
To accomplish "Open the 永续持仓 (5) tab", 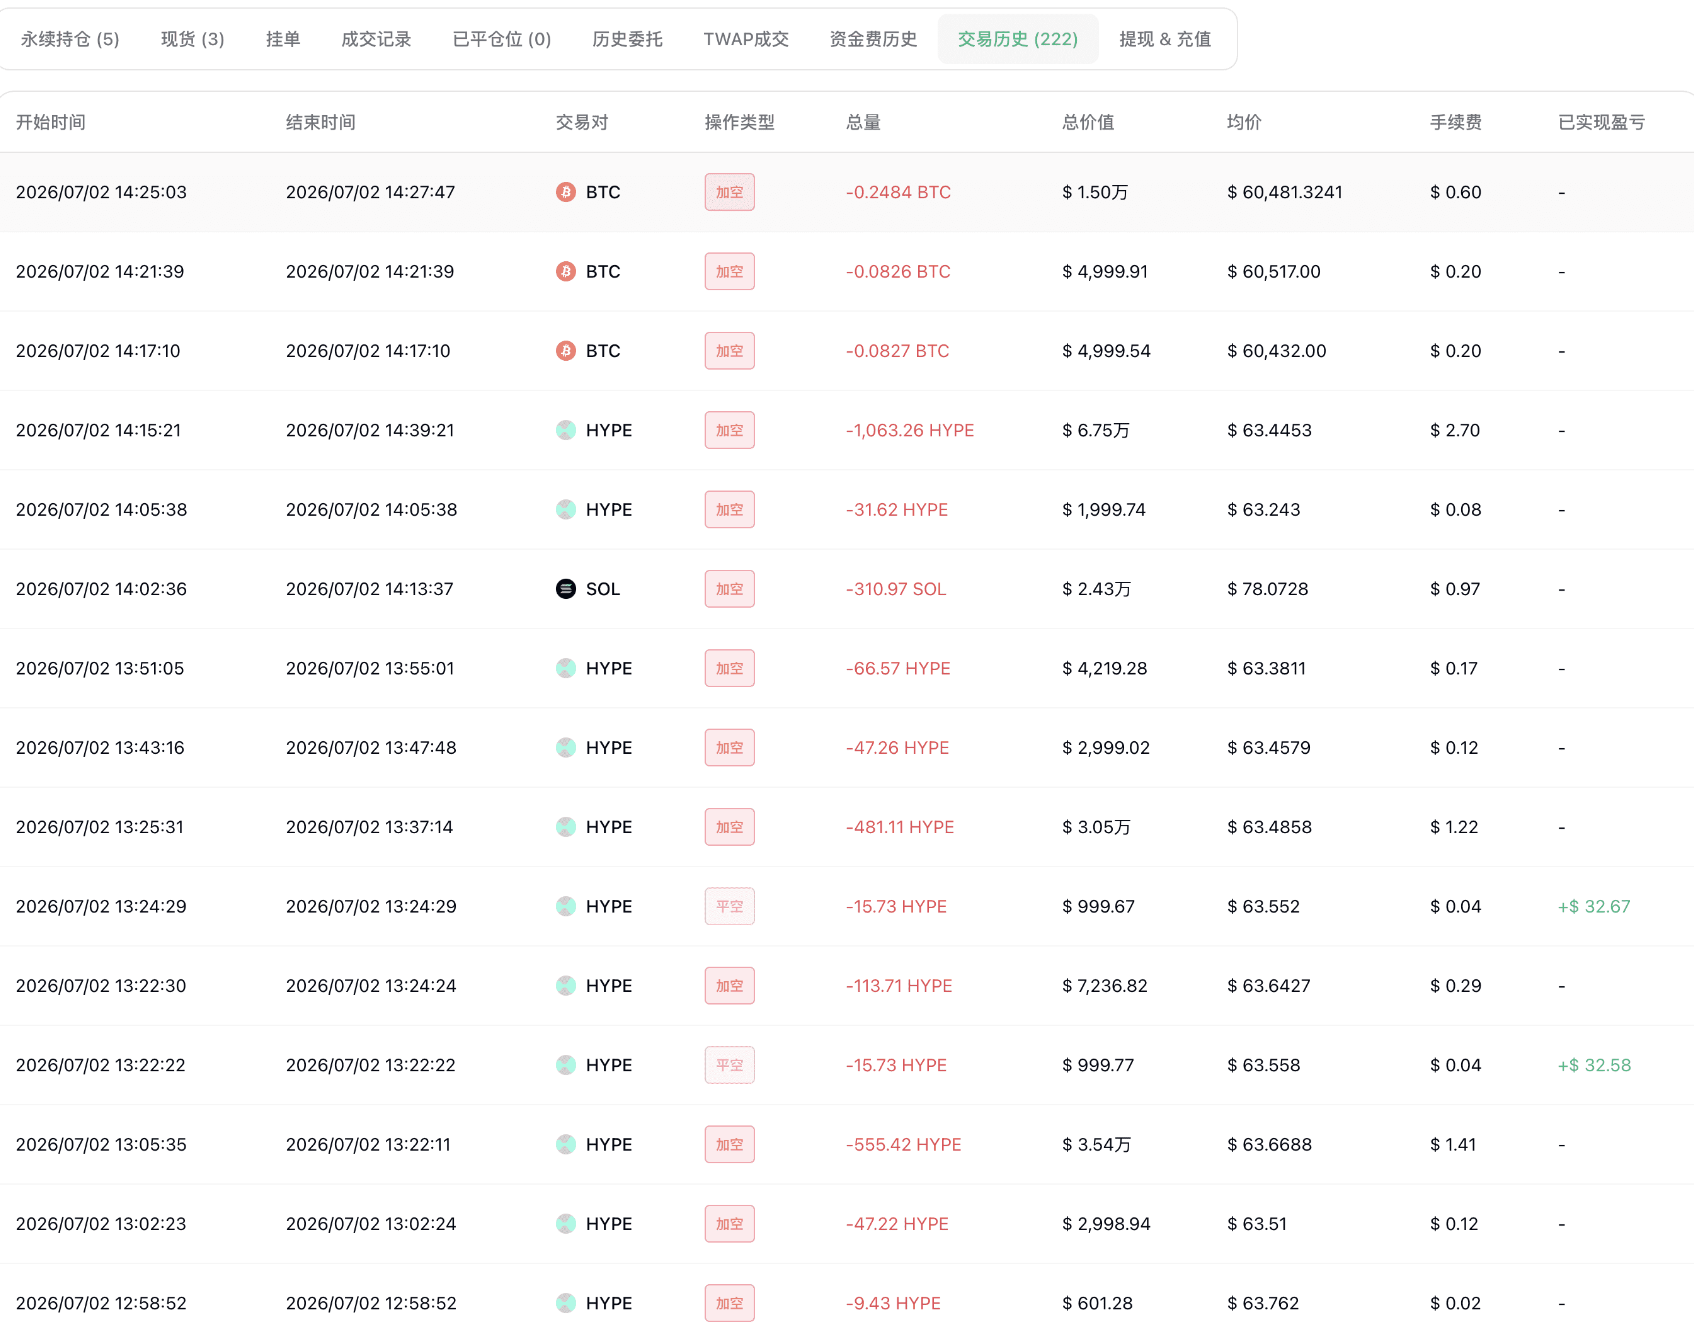I will tap(70, 39).
